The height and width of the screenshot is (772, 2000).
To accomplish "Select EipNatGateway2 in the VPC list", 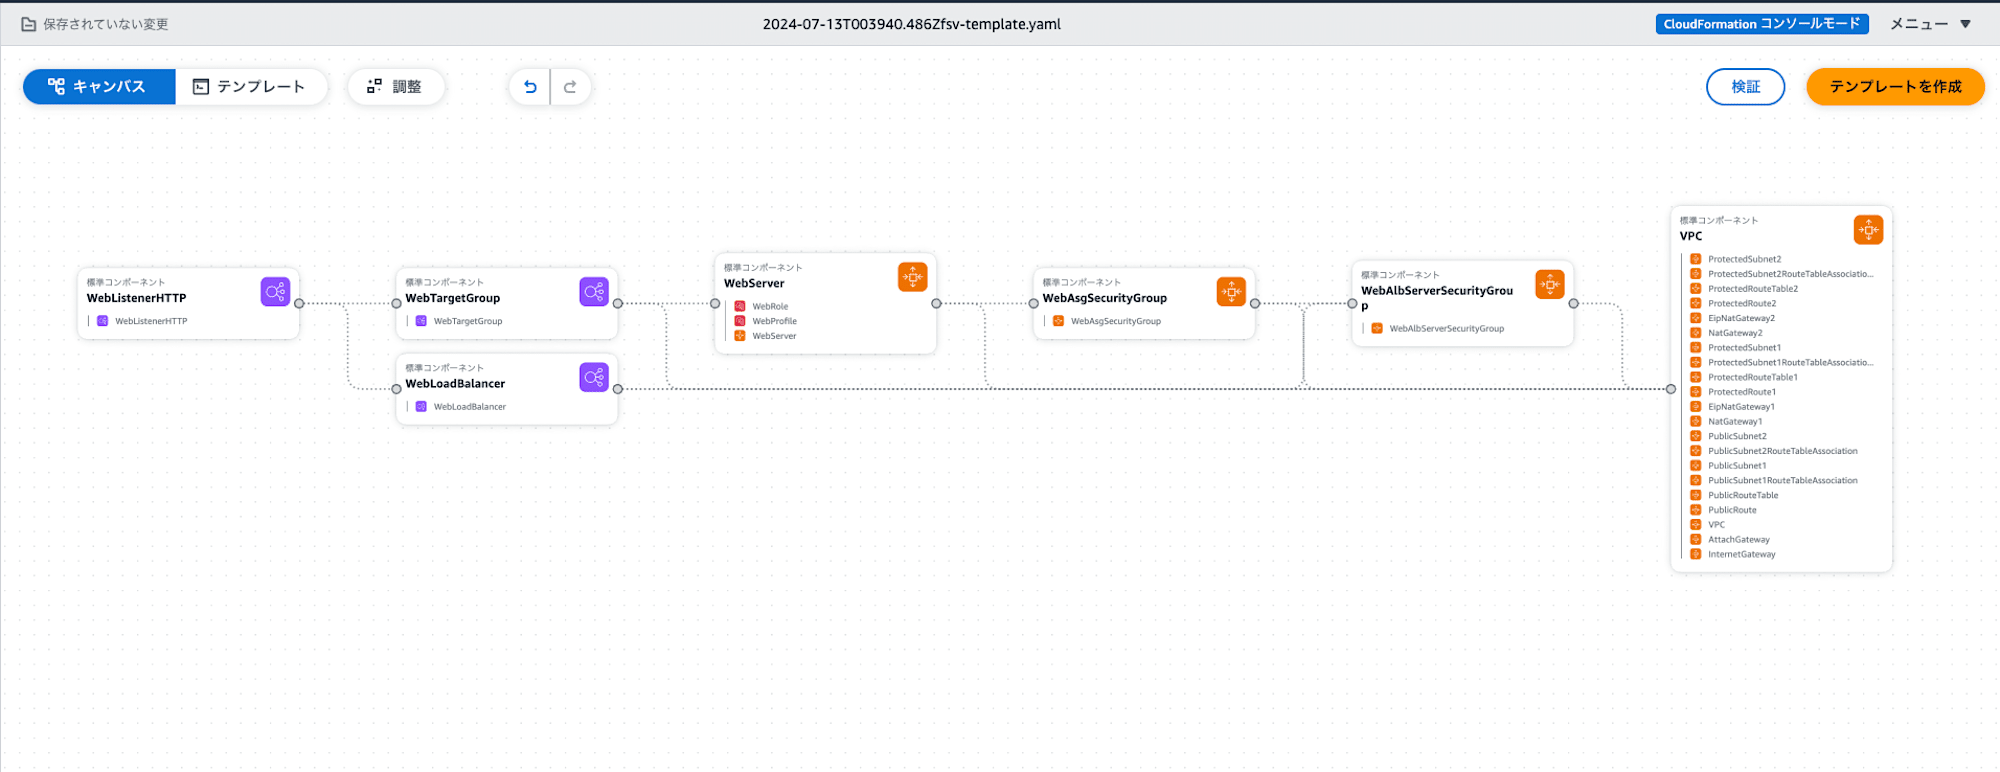I will coord(1742,318).
